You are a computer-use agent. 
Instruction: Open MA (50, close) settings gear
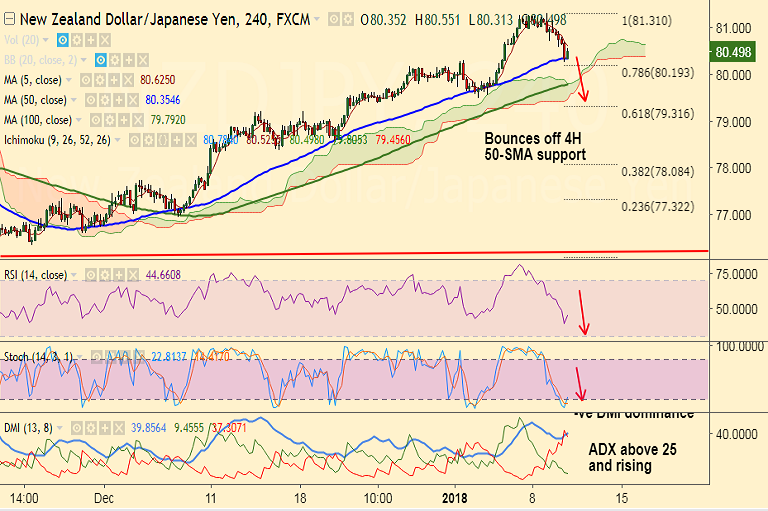point(105,100)
